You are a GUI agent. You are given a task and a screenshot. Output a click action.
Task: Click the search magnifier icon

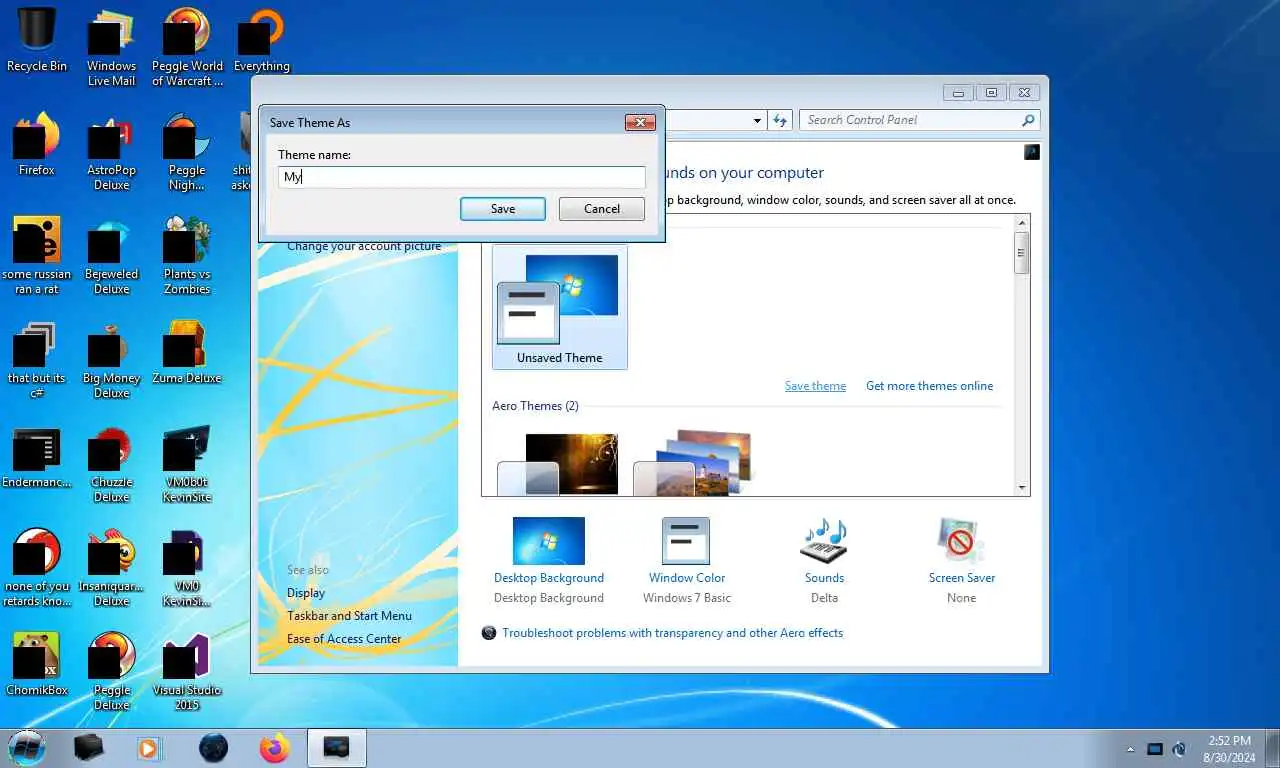(x=1028, y=120)
